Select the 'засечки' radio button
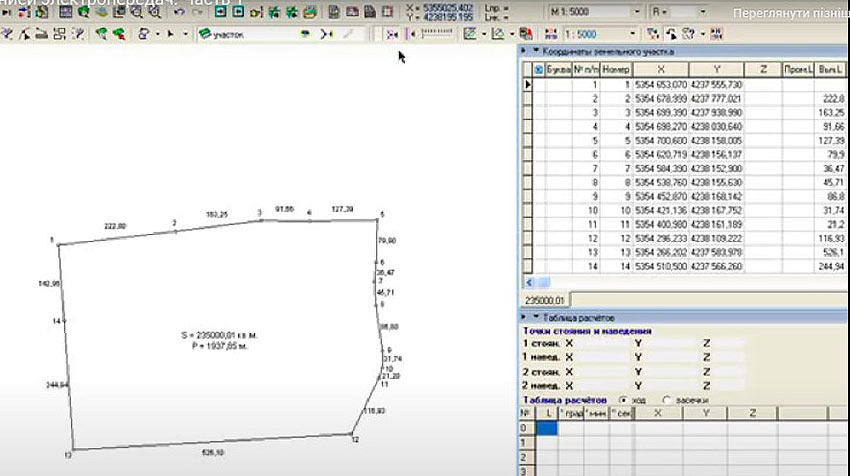 [x=667, y=400]
